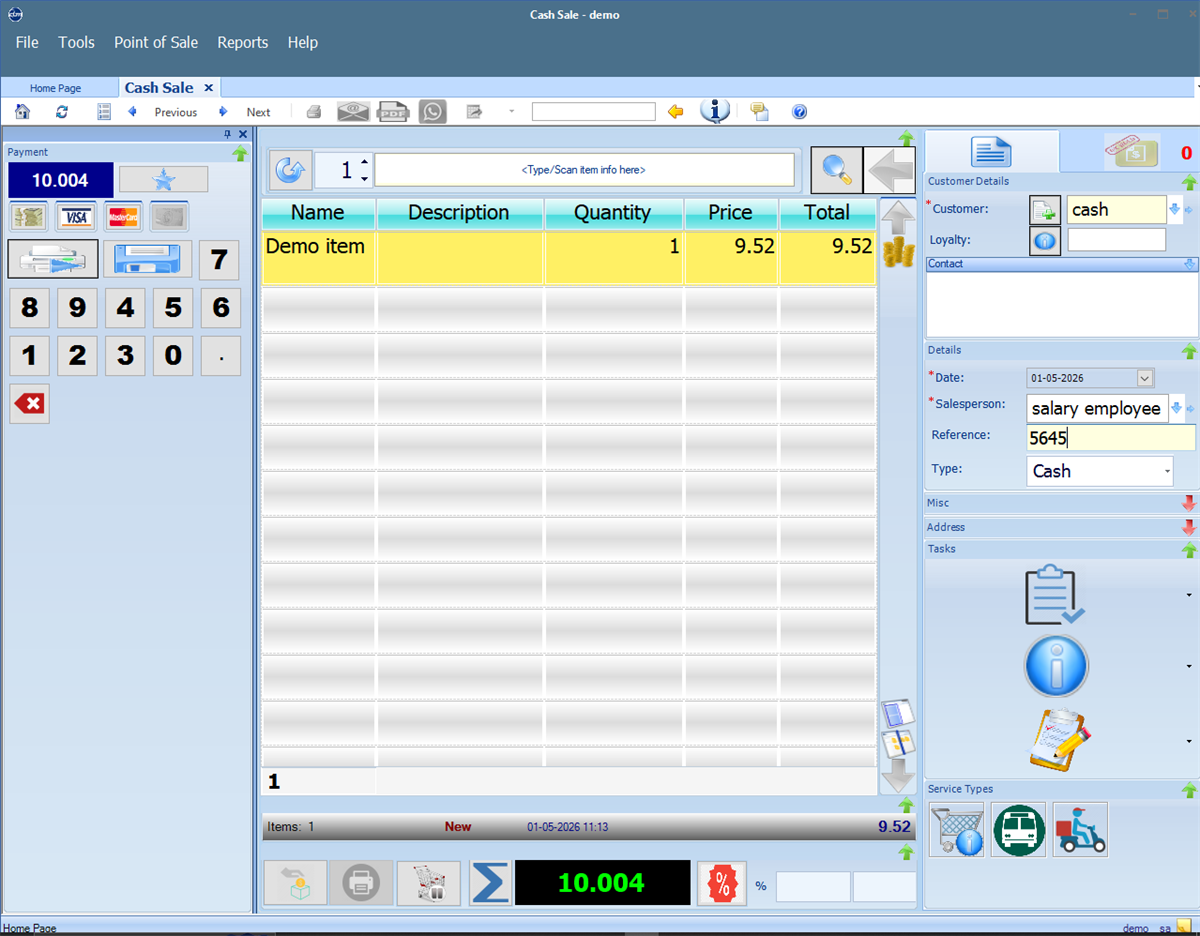This screenshot has width=1200, height=936.
Task: Click the red backspace delete key
Action: [x=30, y=404]
